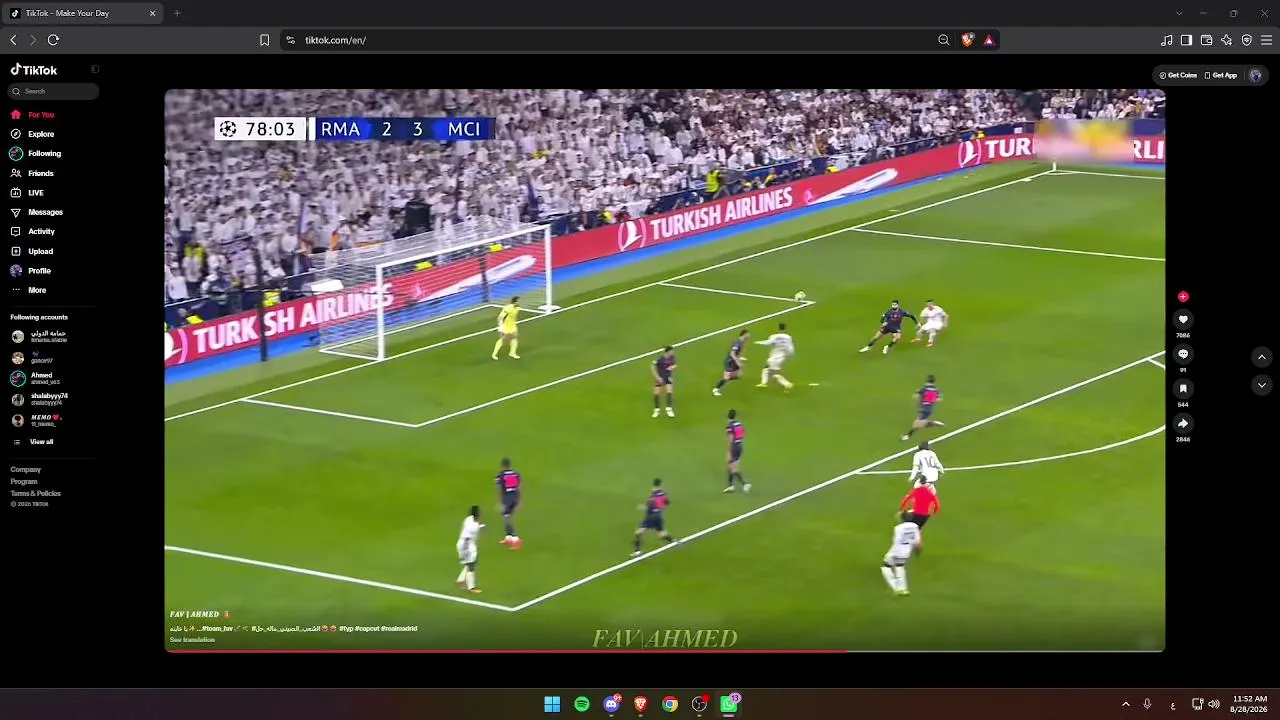Open the Brave Wallet
This screenshot has width=1280, height=720.
(x=1207, y=40)
